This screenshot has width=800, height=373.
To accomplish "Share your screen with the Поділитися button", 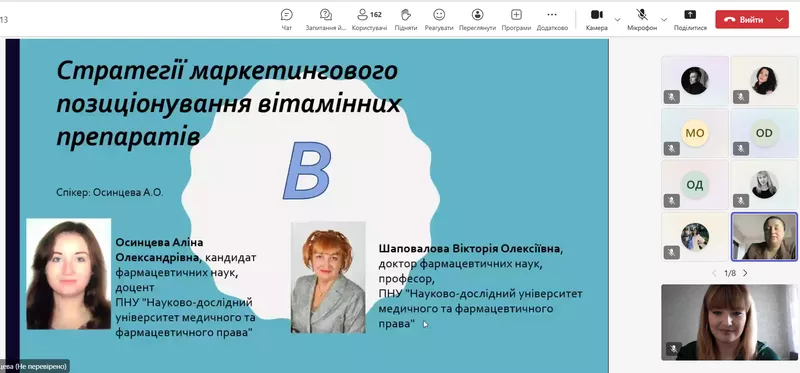I will tap(690, 19).
